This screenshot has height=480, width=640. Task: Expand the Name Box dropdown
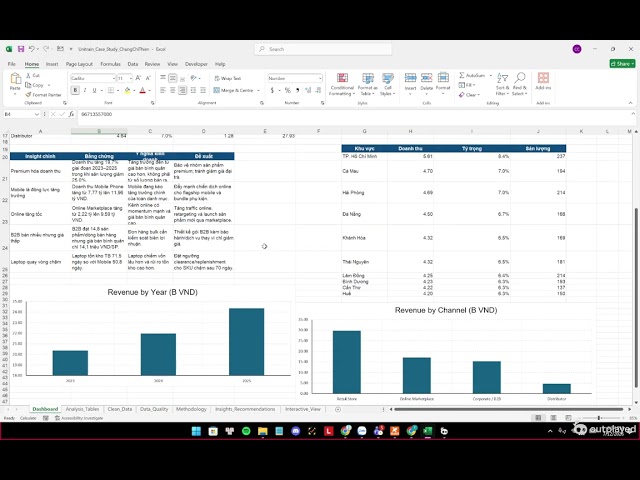coord(37,114)
